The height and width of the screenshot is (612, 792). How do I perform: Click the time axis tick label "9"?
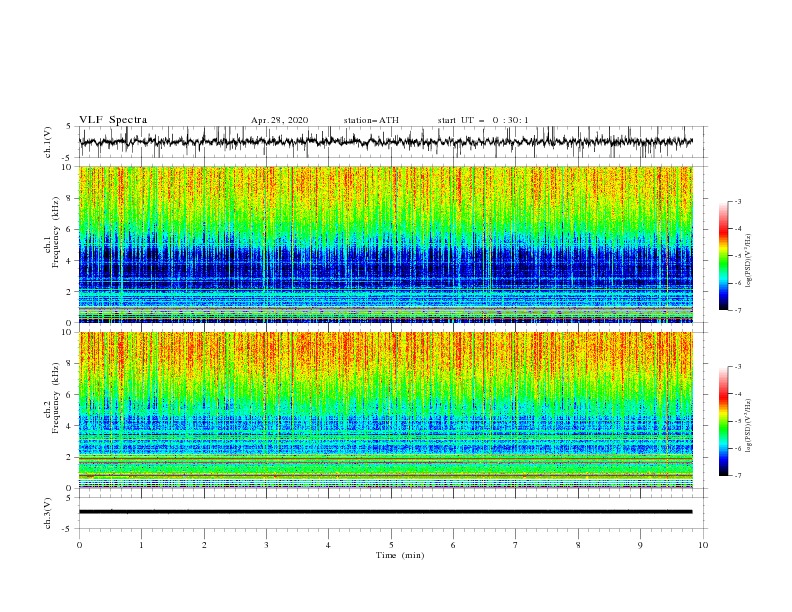coord(640,545)
